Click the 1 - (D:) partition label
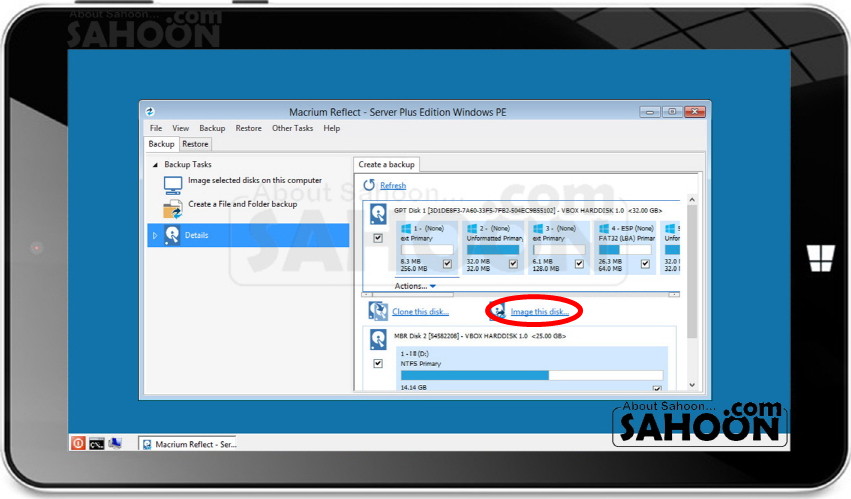Screen dimensions: 851x499 [415, 353]
